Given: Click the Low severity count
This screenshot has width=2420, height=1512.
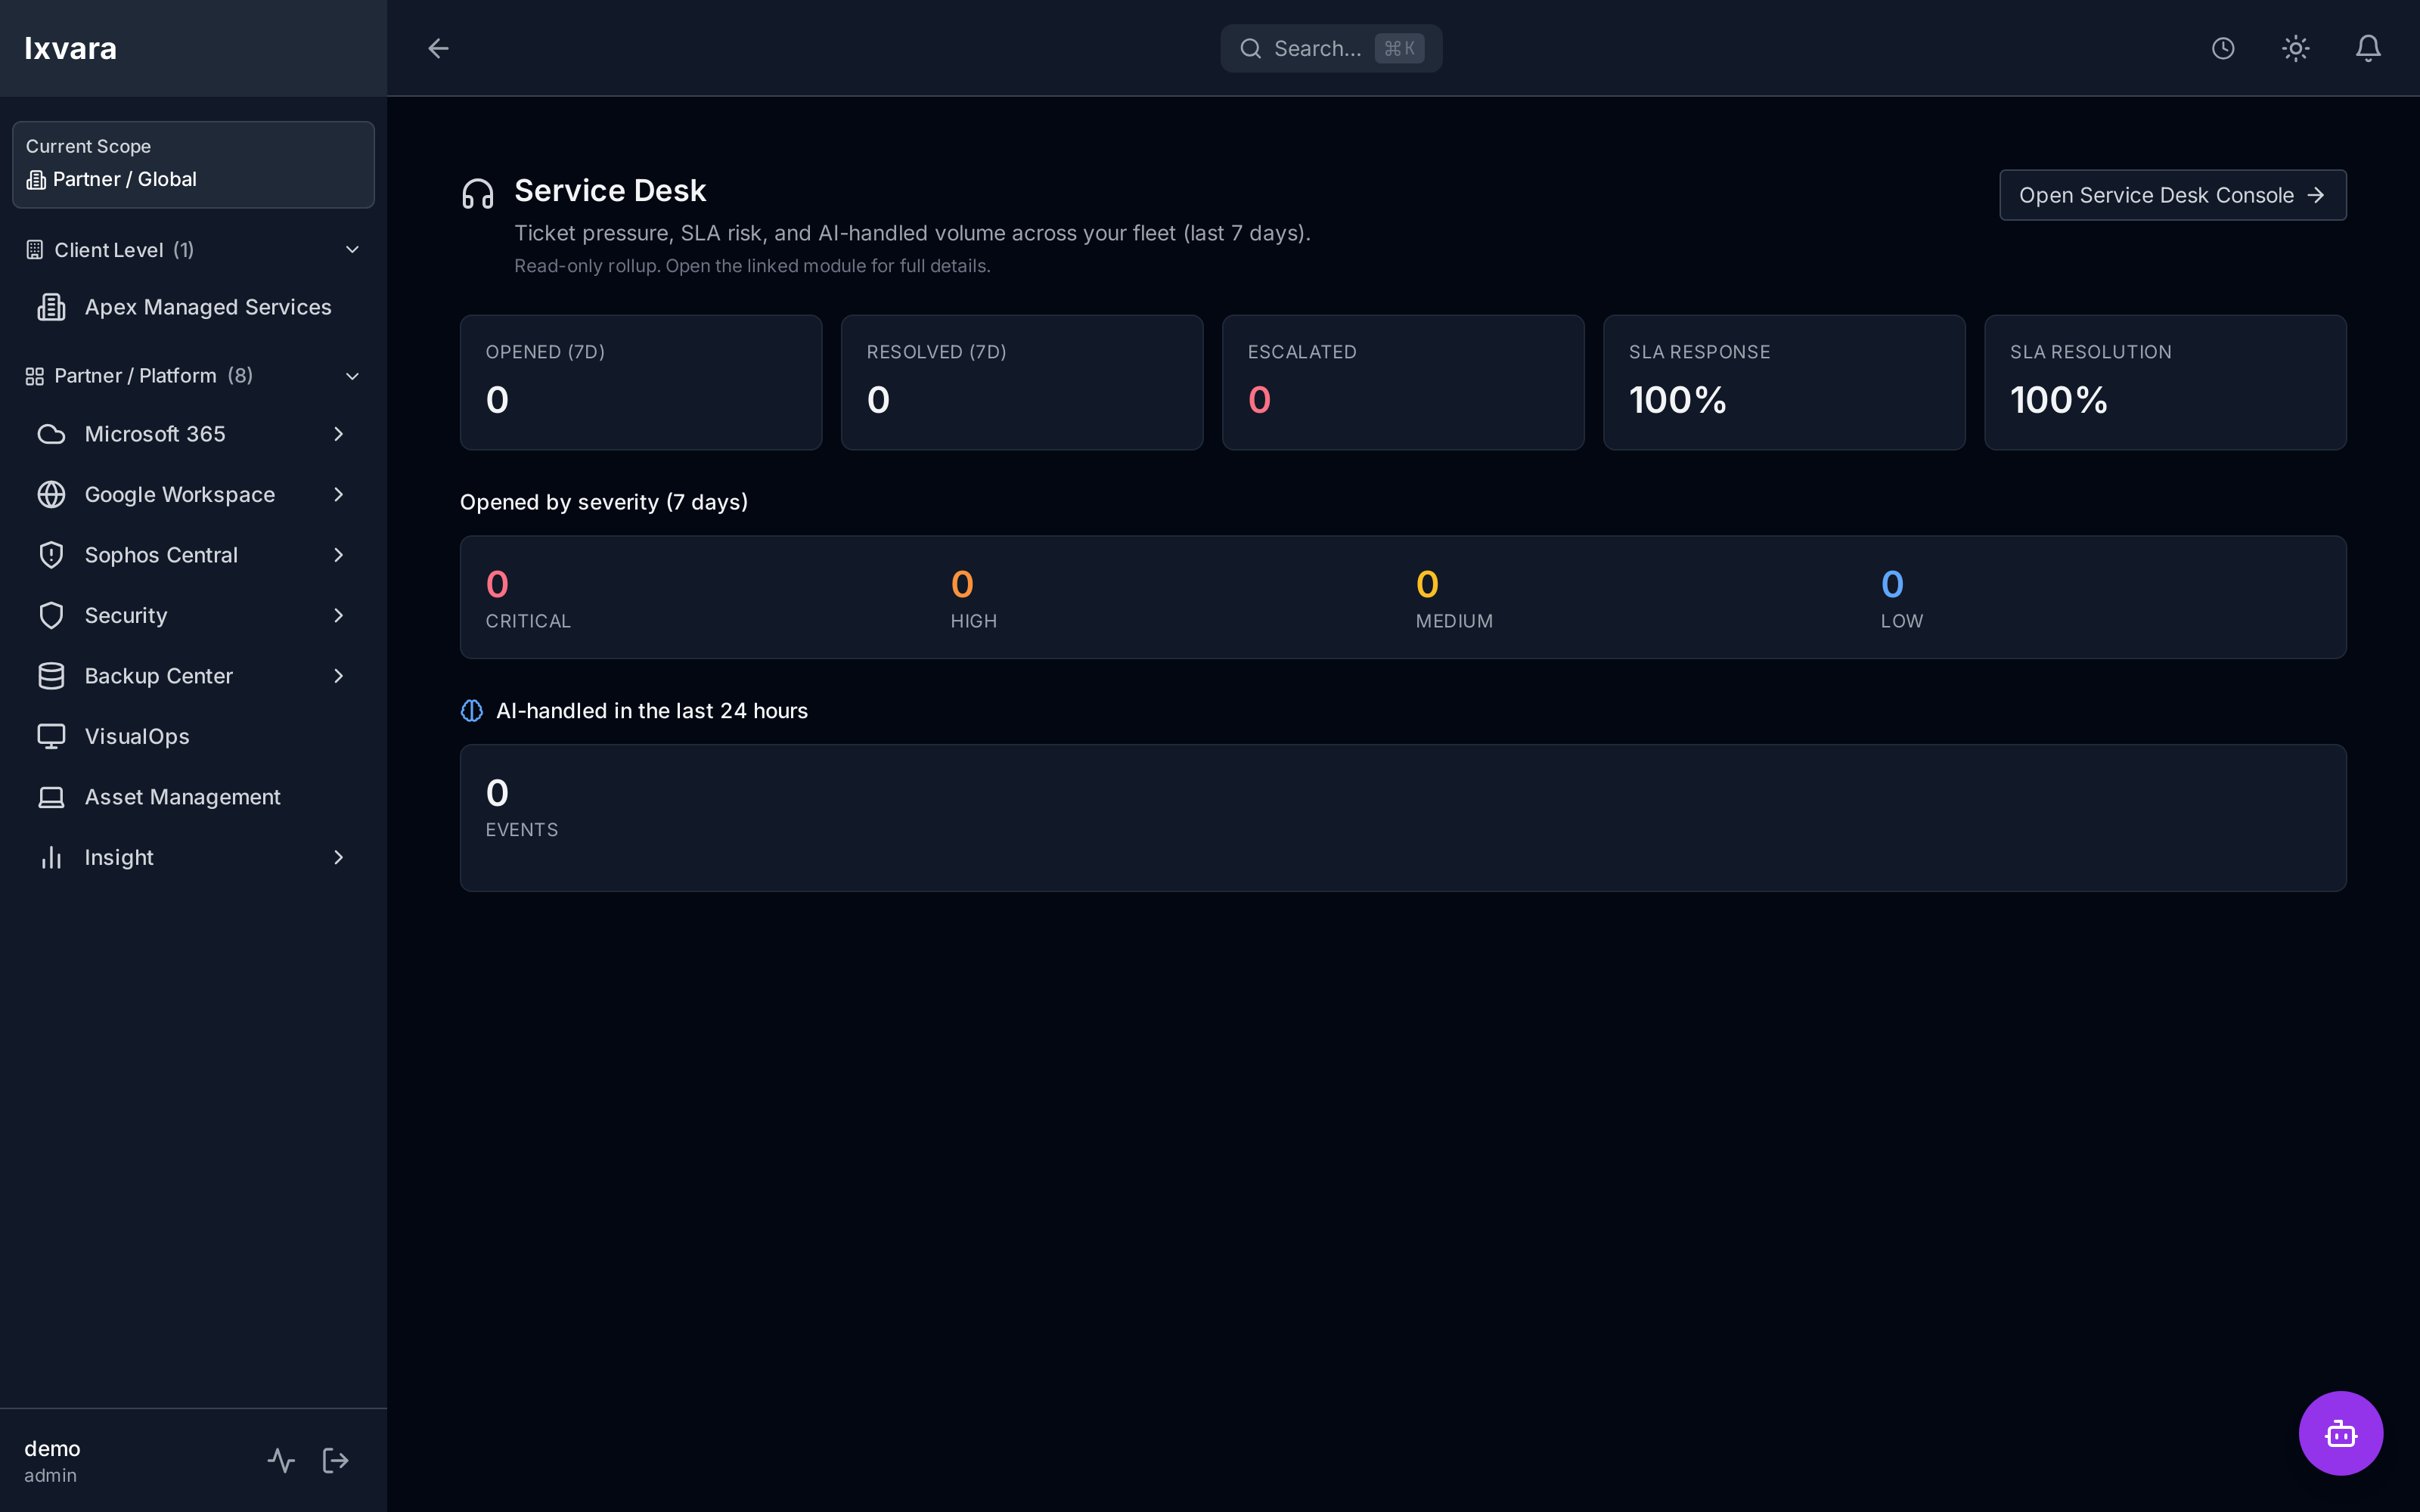Looking at the screenshot, I should point(1892,584).
